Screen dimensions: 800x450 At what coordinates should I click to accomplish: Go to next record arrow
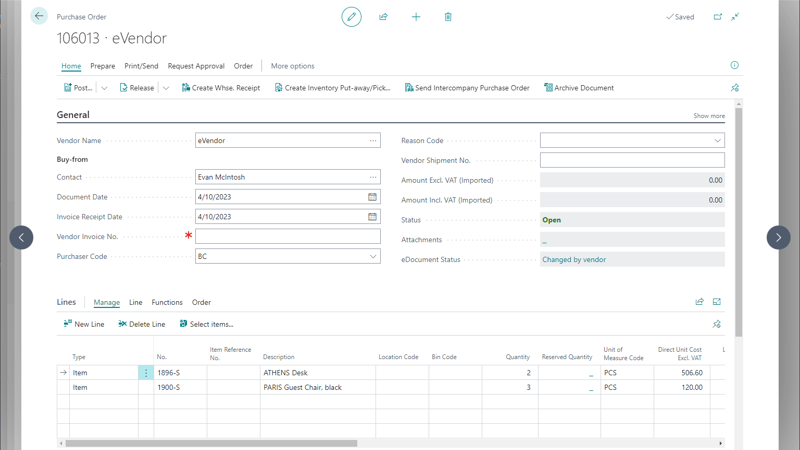pos(778,237)
